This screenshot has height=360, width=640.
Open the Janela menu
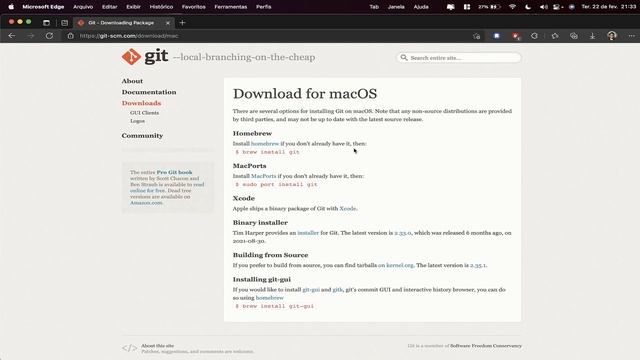396,7
